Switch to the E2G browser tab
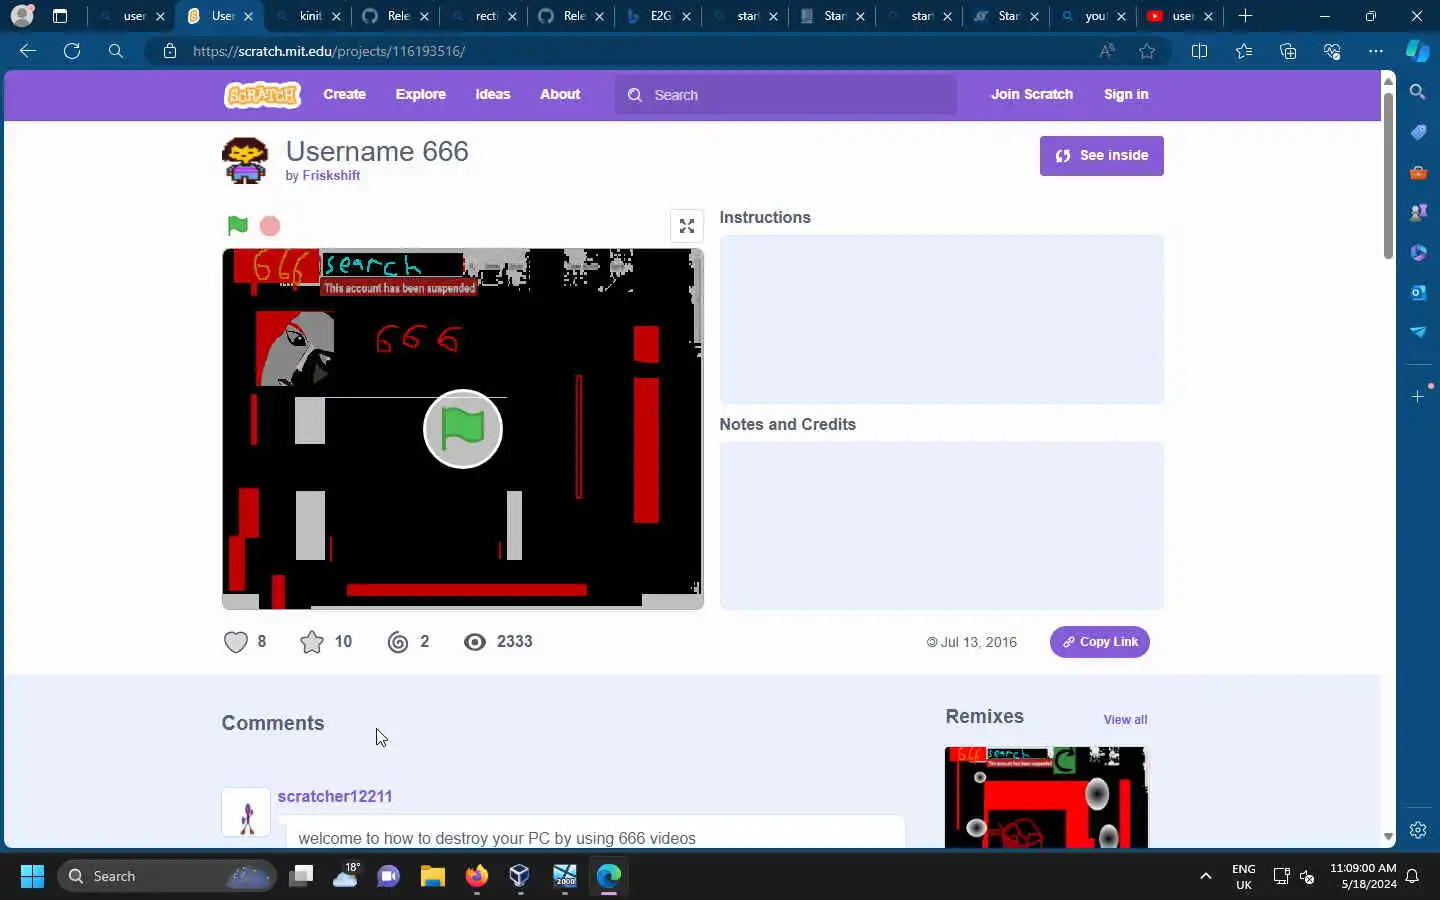Viewport: 1440px width, 900px height. click(658, 16)
